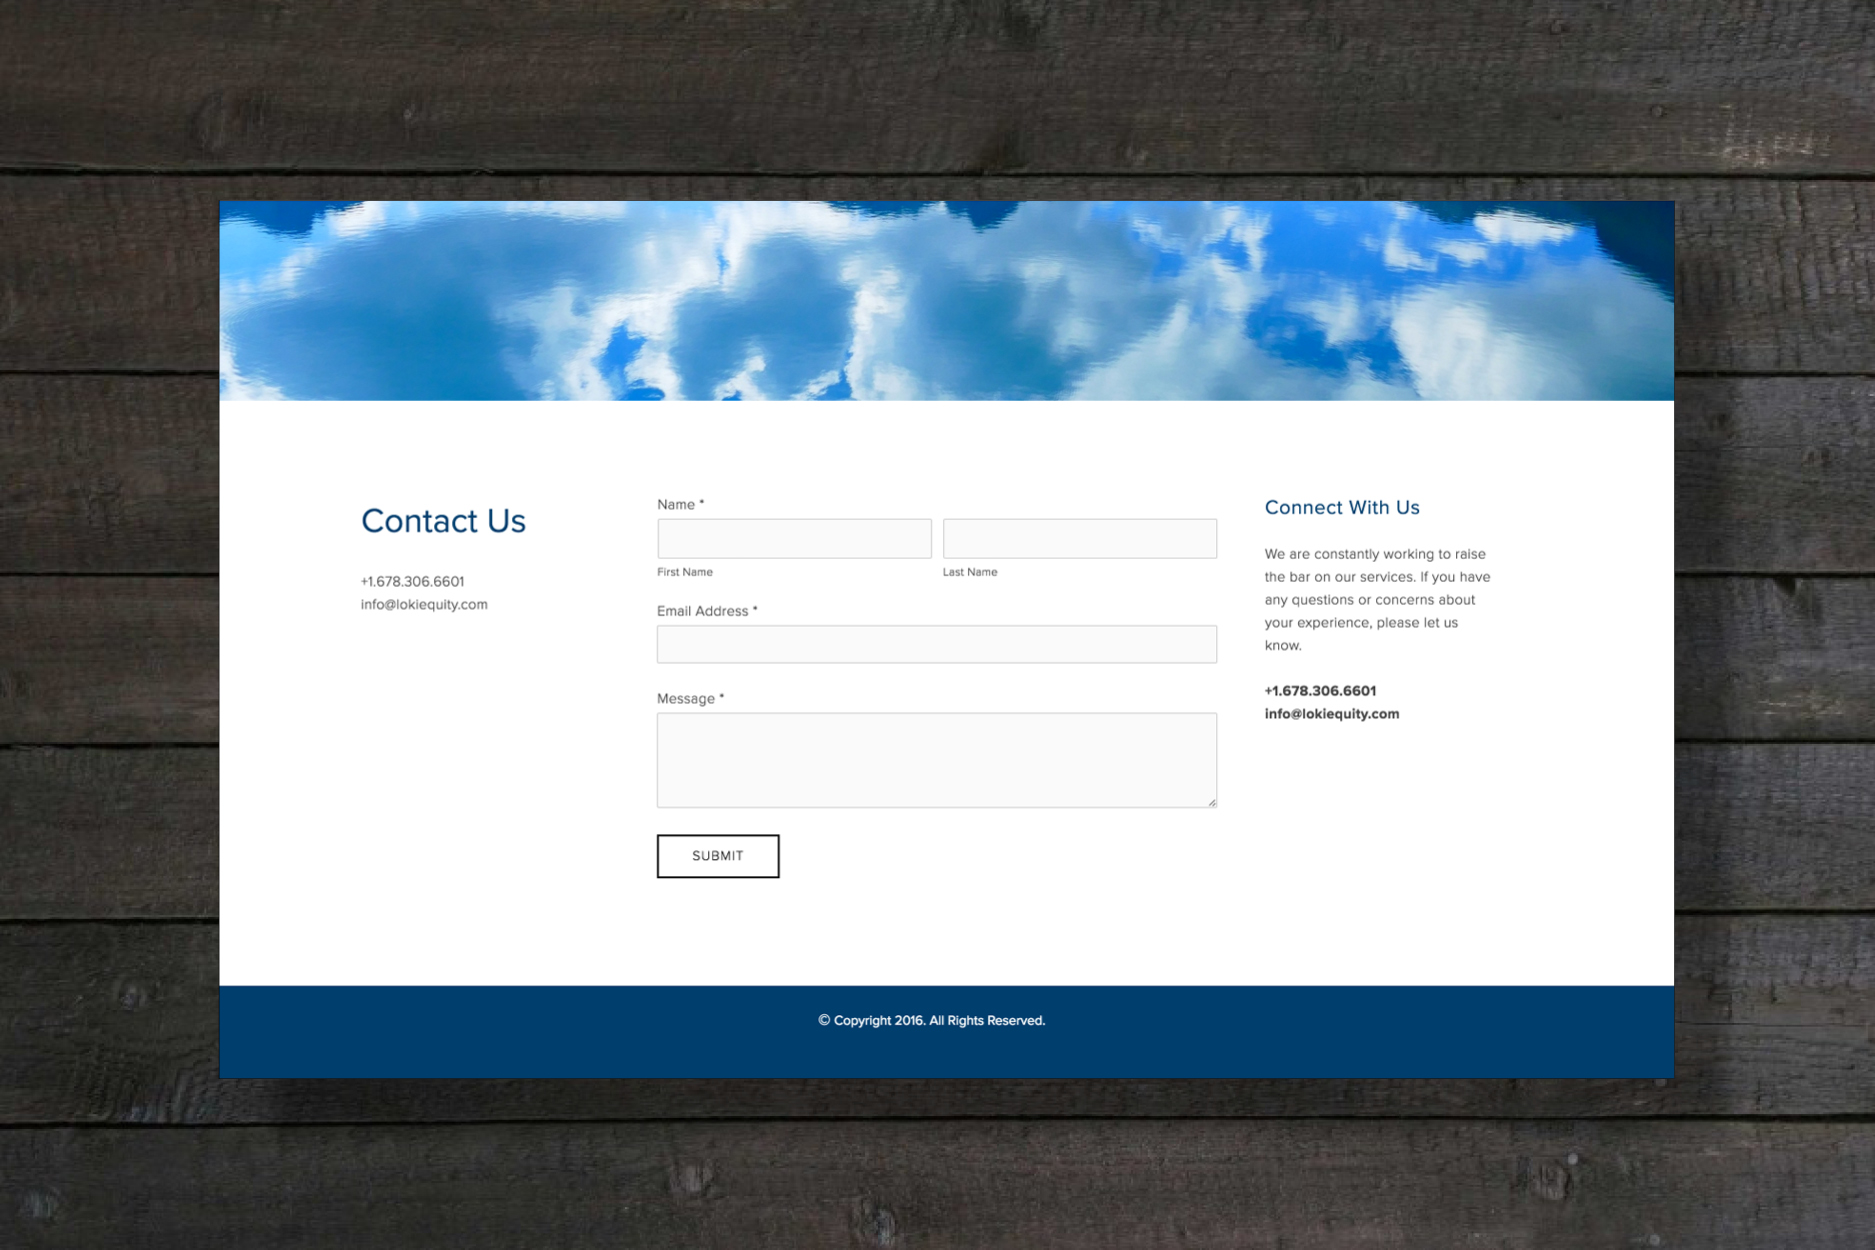Click the Name * field label
This screenshot has height=1250, width=1875.
point(680,504)
